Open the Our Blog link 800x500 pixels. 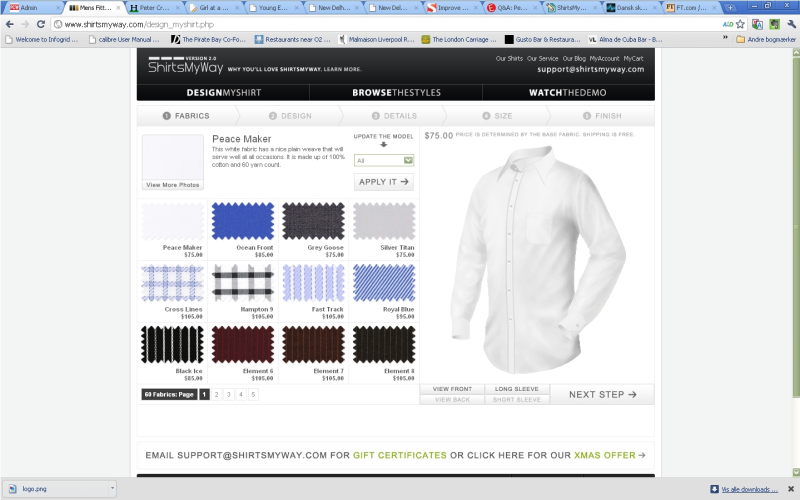574,59
